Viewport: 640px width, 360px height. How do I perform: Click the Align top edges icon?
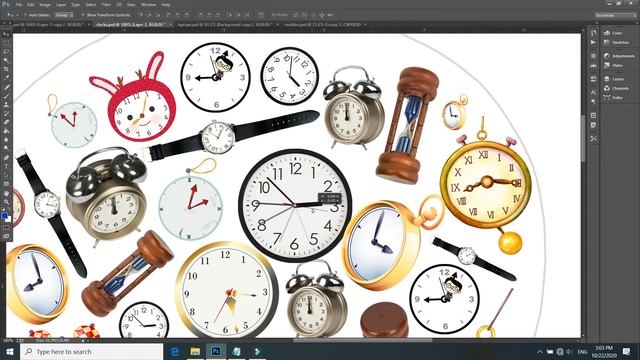pos(140,15)
